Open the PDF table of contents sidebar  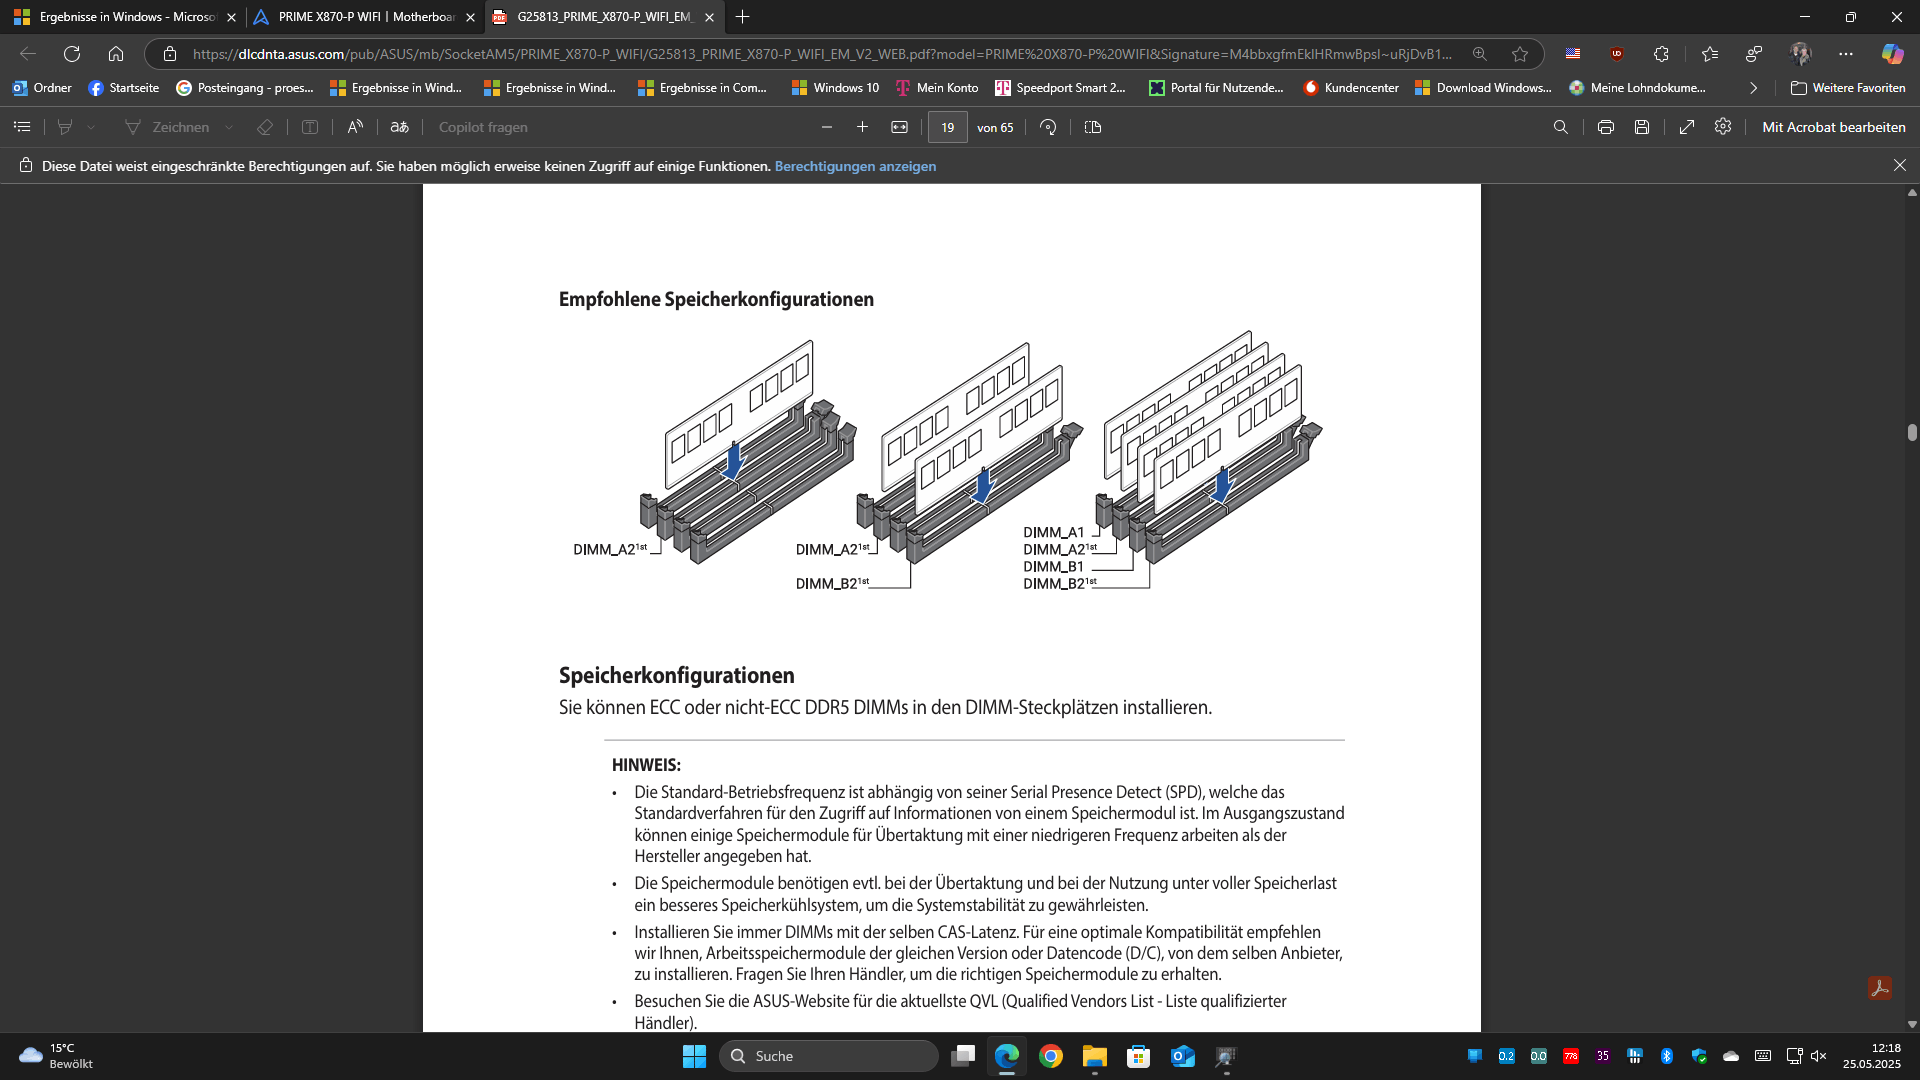pyautogui.click(x=22, y=127)
